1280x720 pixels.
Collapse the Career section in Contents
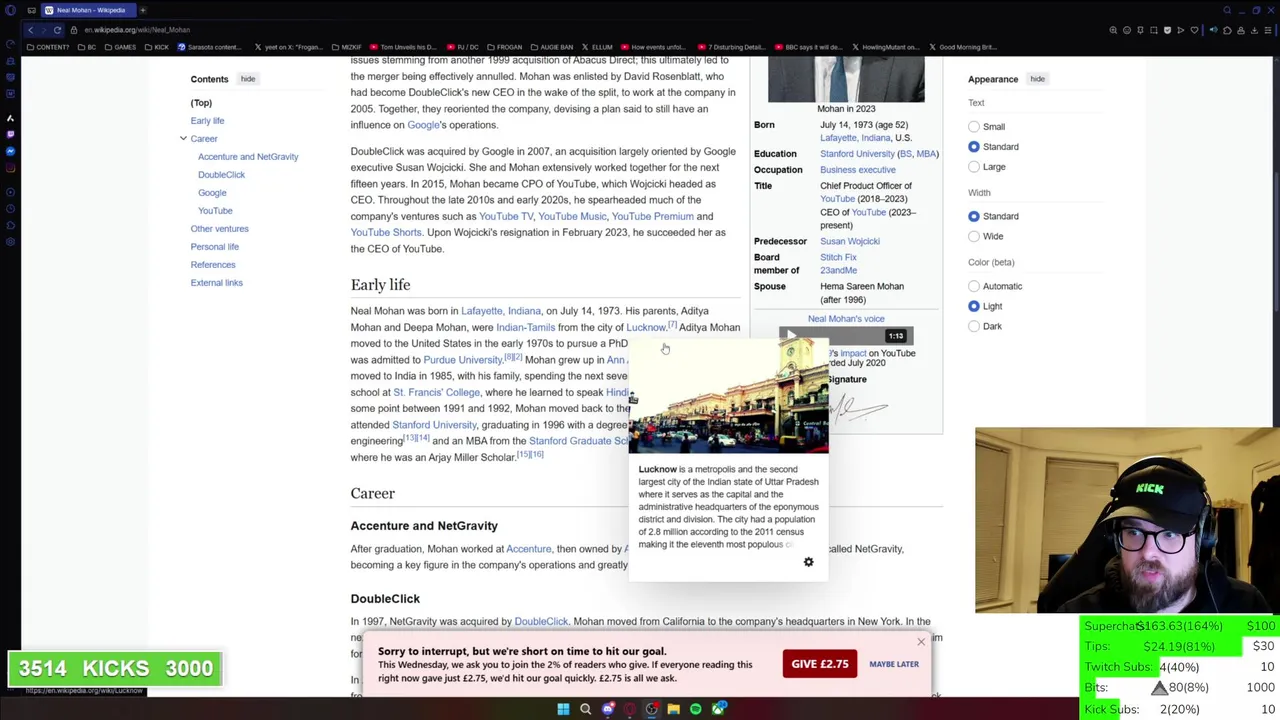click(x=183, y=138)
